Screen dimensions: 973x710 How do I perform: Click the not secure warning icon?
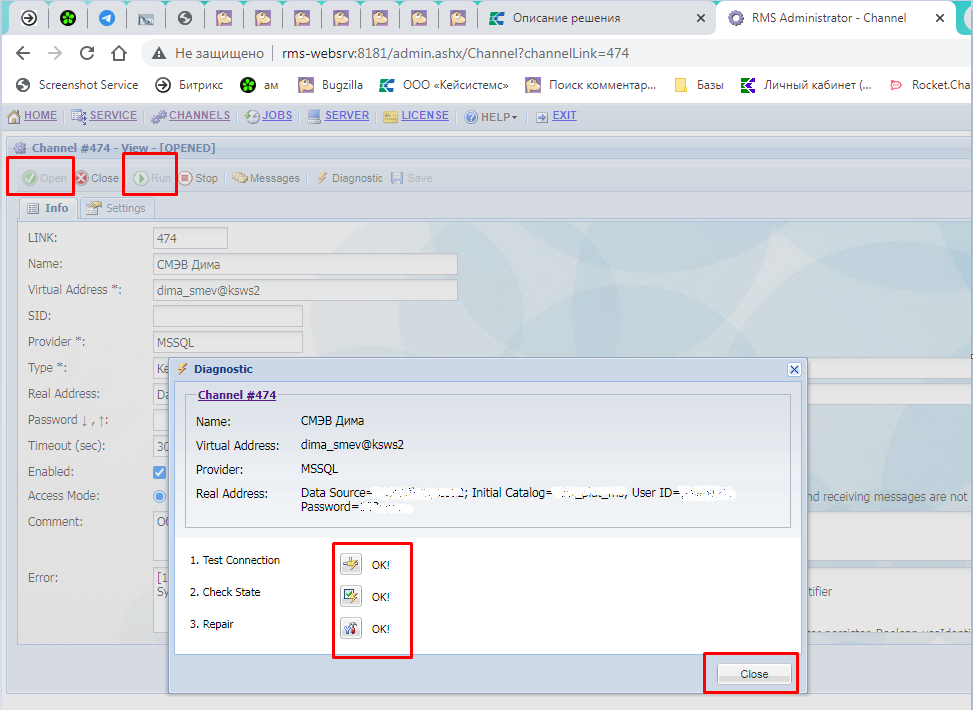coord(159,53)
